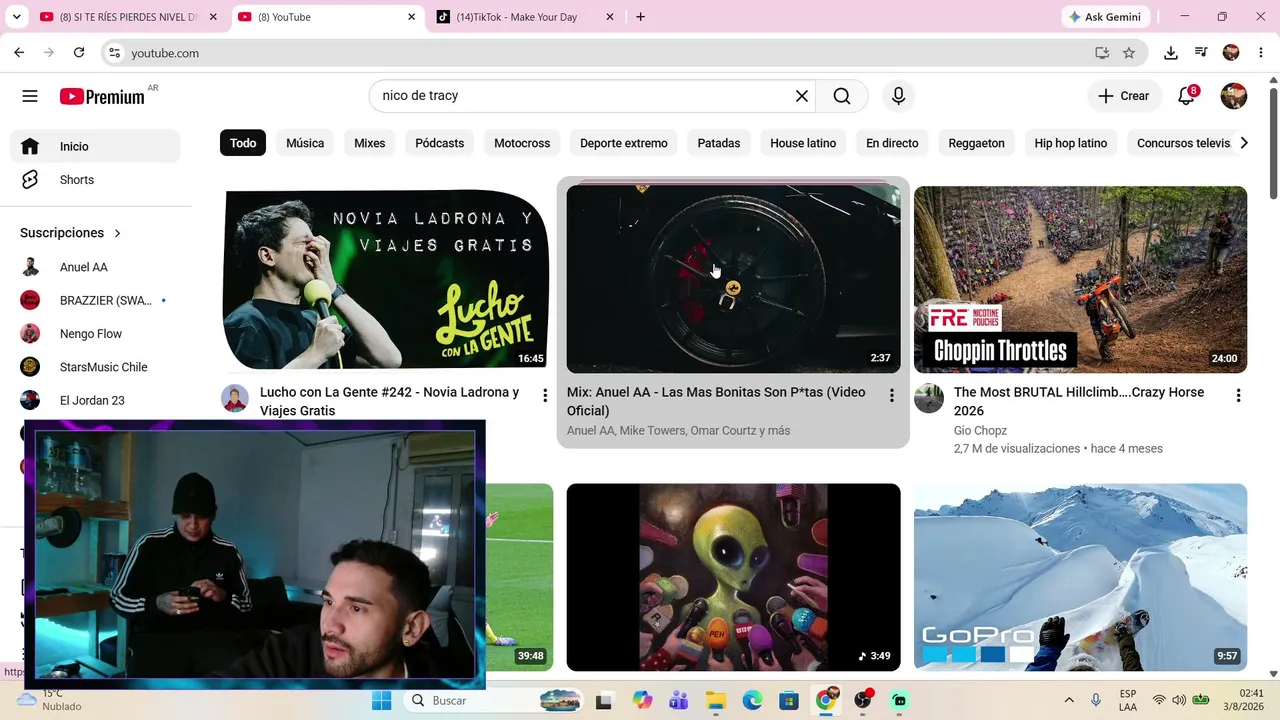Select the Reggaeton filter chip
The width and height of the screenshot is (1280, 720).
976,143
